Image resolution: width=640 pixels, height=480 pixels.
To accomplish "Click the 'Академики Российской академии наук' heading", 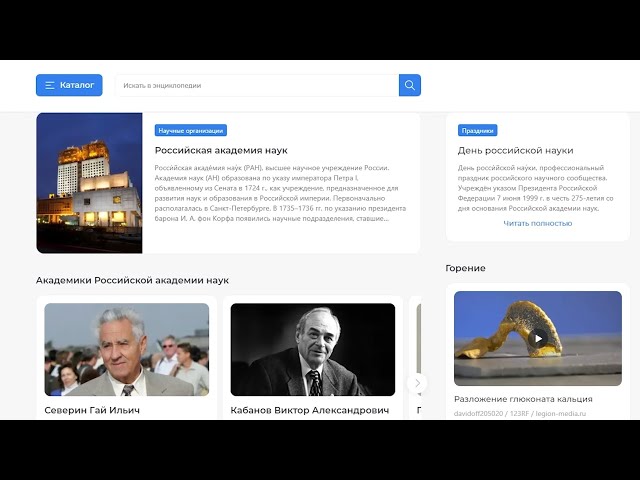I will (x=132, y=280).
